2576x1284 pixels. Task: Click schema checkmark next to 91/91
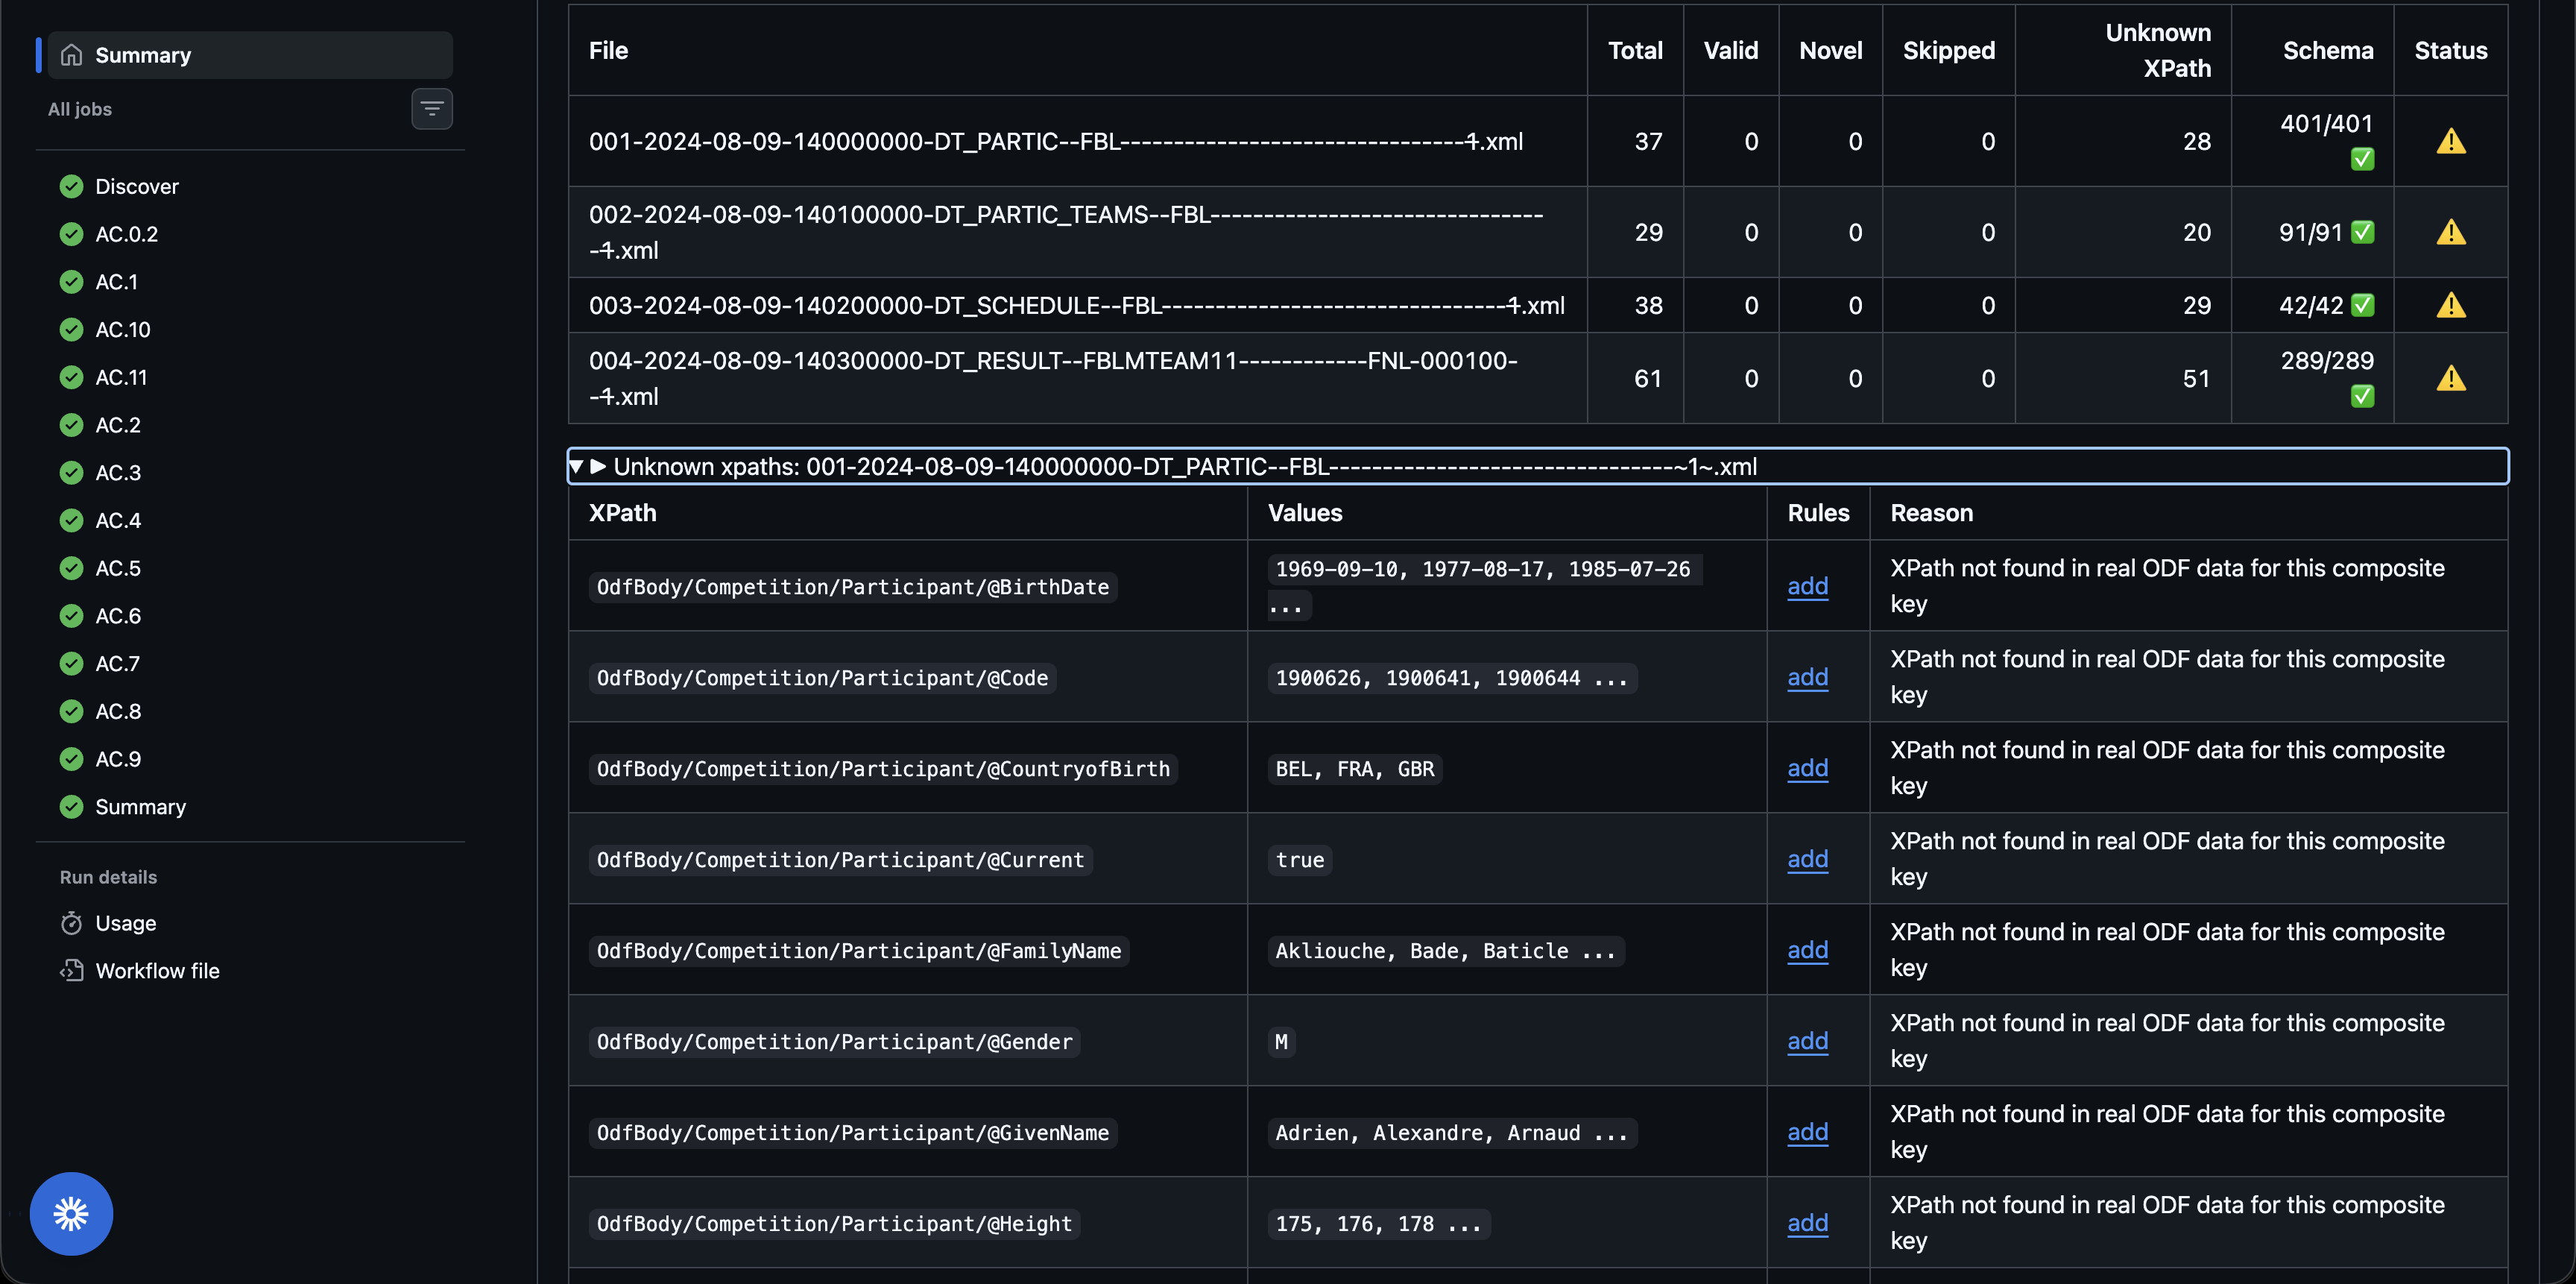tap(2362, 232)
